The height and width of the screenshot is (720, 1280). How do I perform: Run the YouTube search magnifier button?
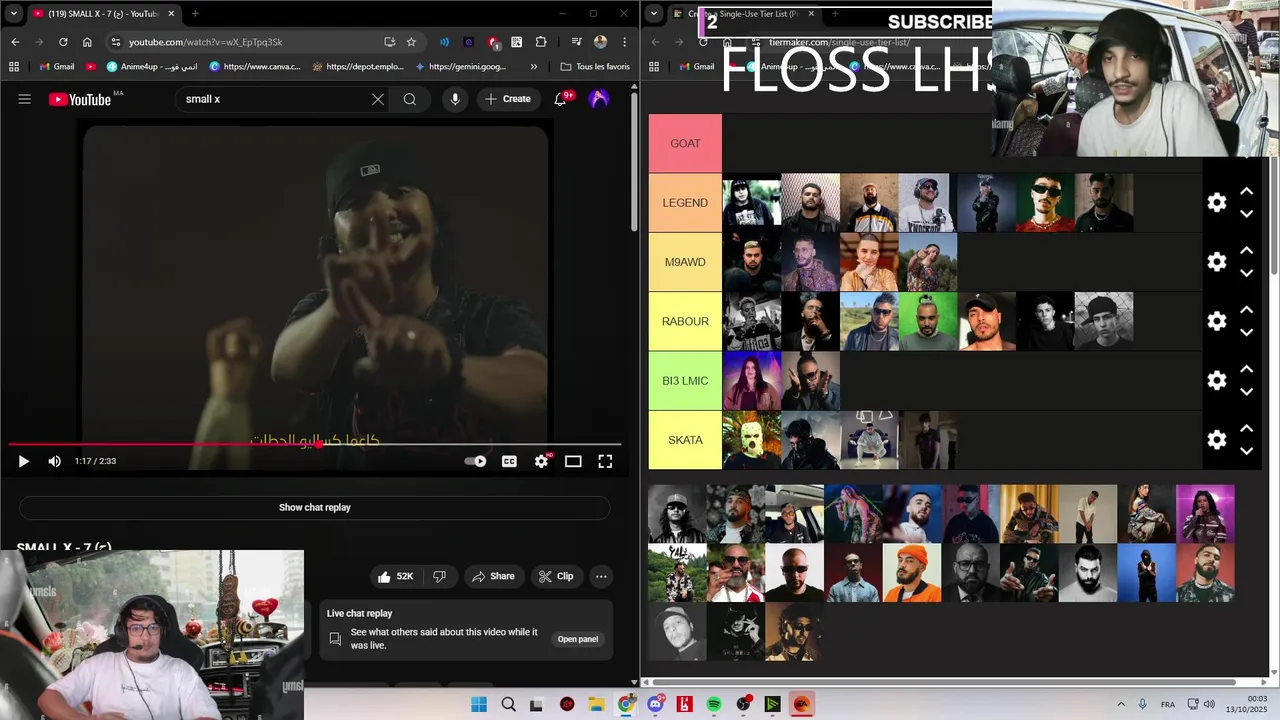tap(410, 99)
